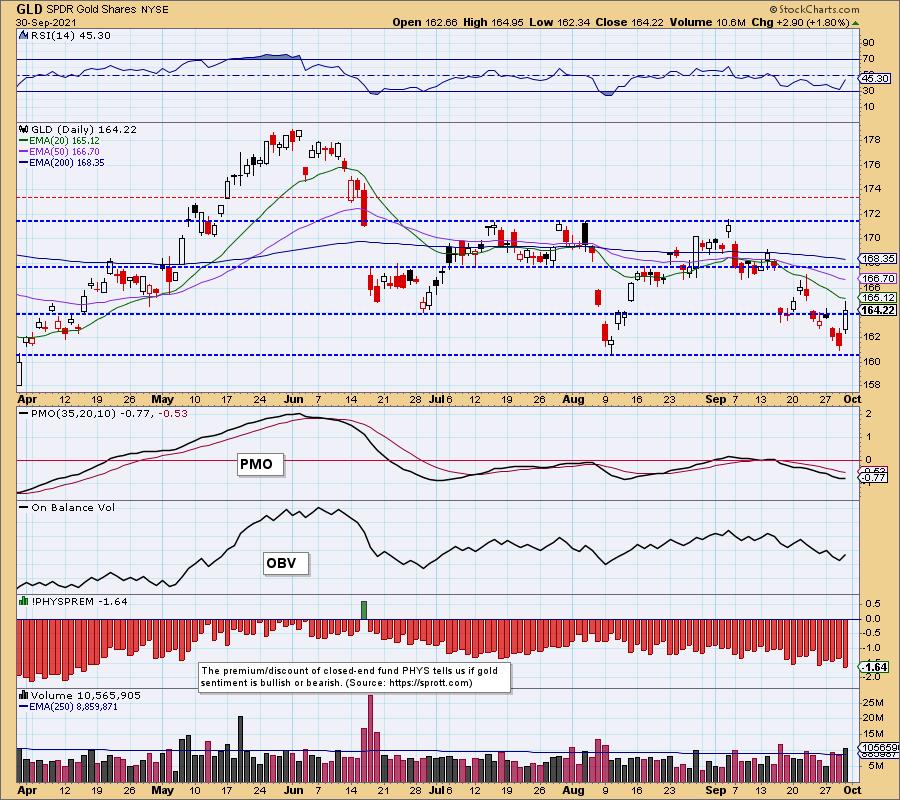
Task: Click the Low 162.34 header value
Action: tap(560, 22)
